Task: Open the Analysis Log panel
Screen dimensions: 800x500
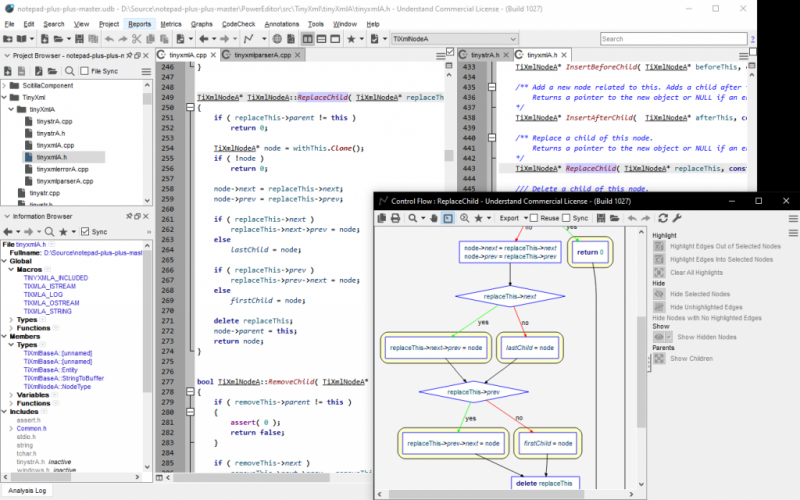Action: pyautogui.click(x=27, y=490)
